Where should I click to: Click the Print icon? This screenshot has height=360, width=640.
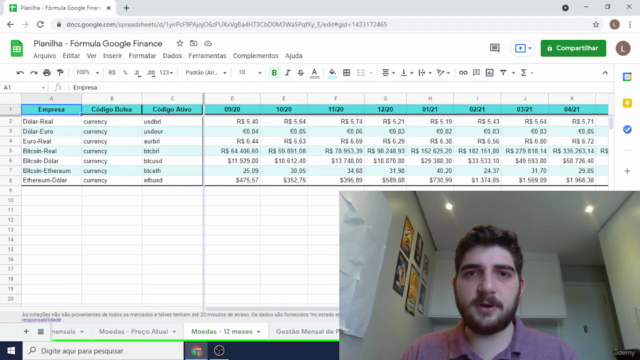47,73
